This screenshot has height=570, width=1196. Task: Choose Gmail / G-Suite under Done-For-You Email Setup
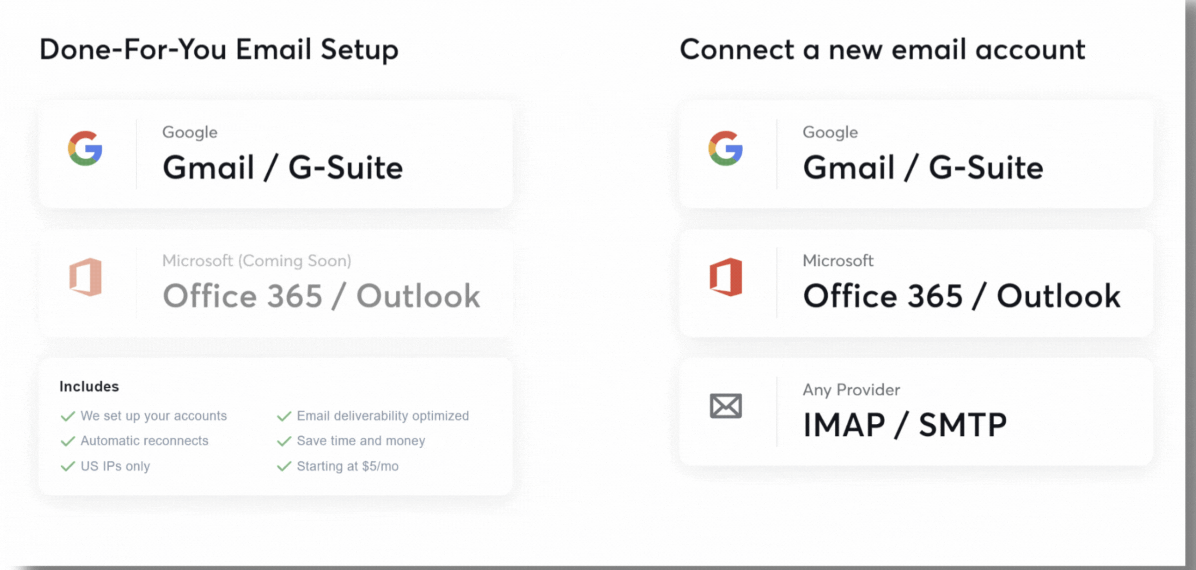275,153
